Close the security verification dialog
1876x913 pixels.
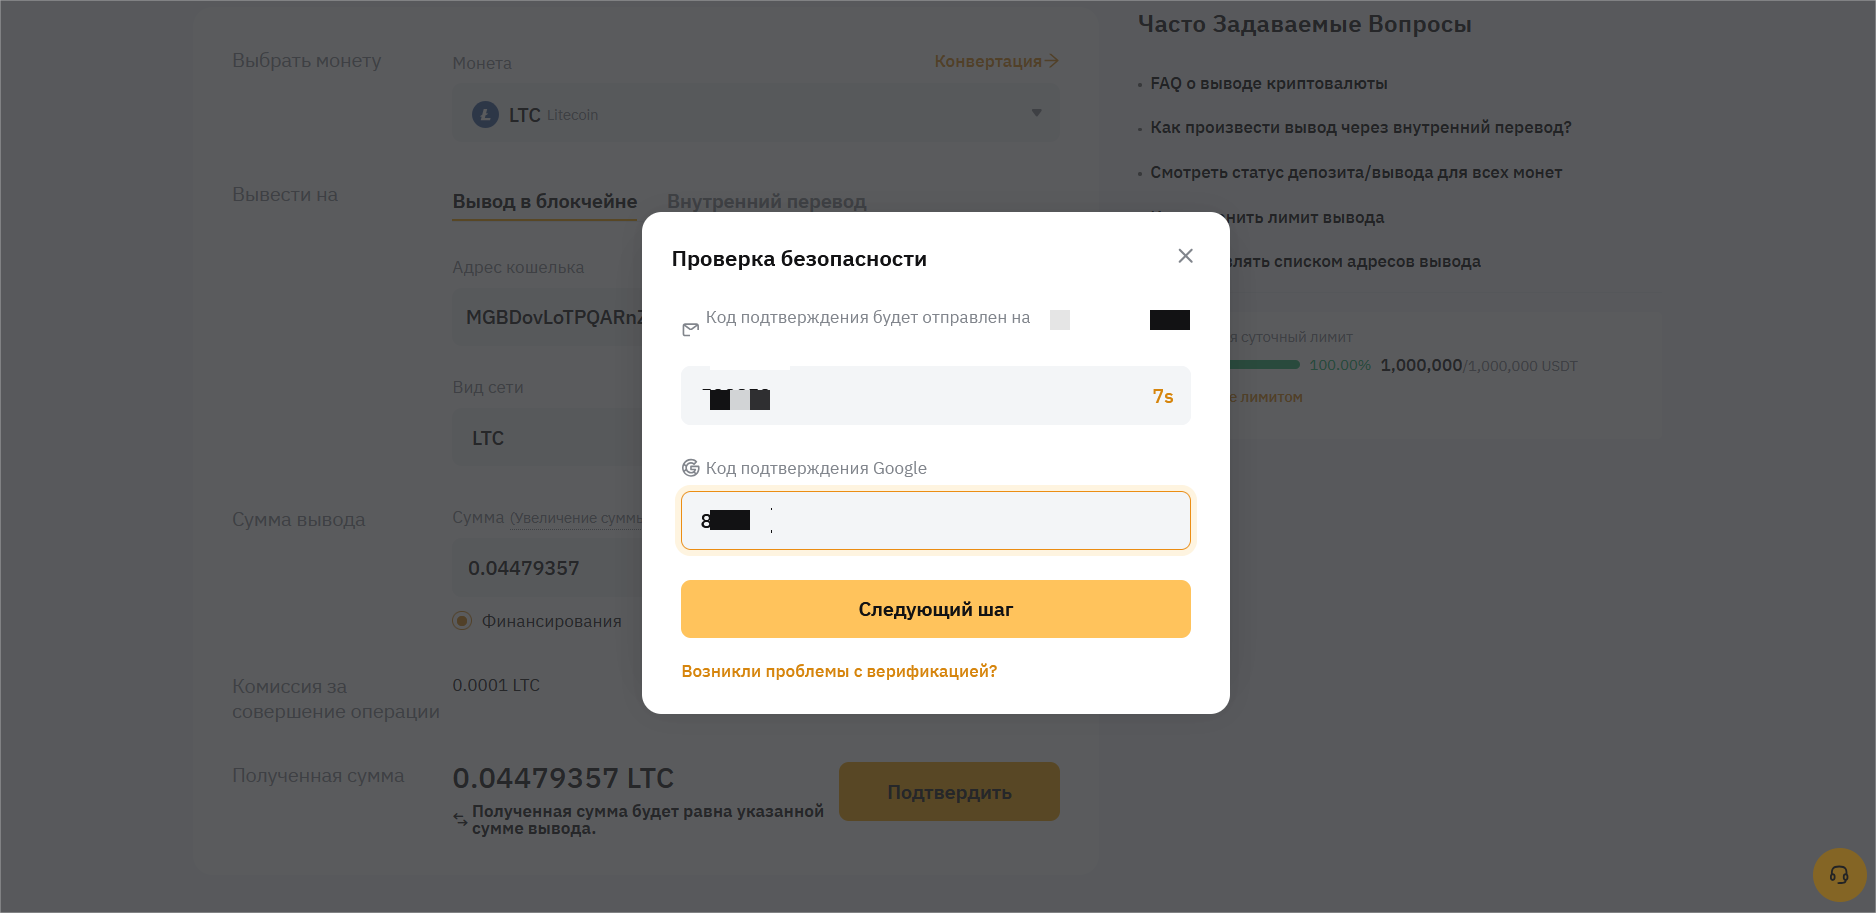1185,256
